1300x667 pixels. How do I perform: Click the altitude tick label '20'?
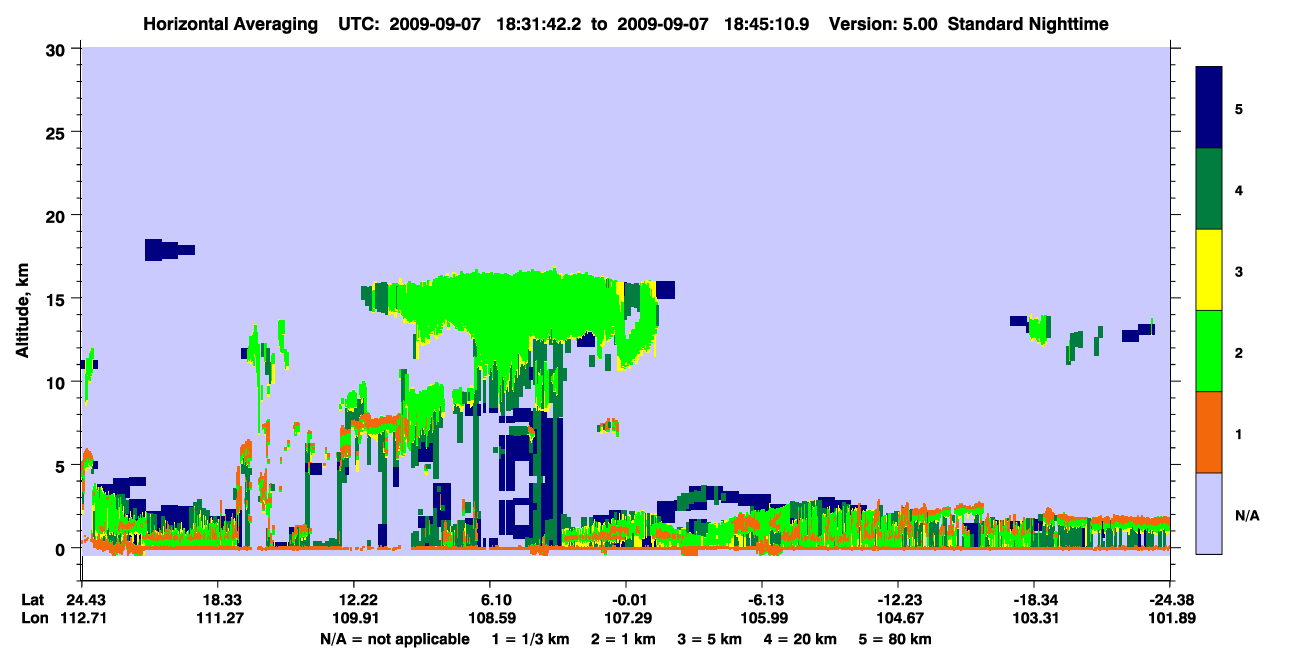click(58, 216)
